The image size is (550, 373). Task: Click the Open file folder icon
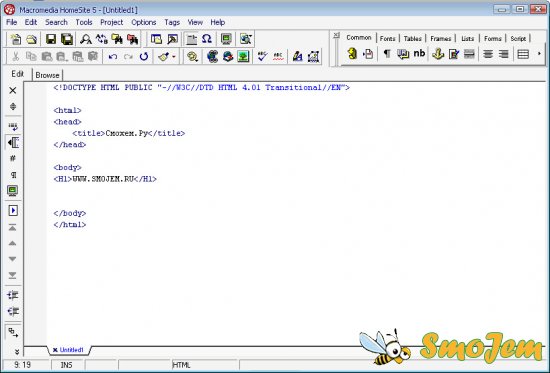coord(32,39)
